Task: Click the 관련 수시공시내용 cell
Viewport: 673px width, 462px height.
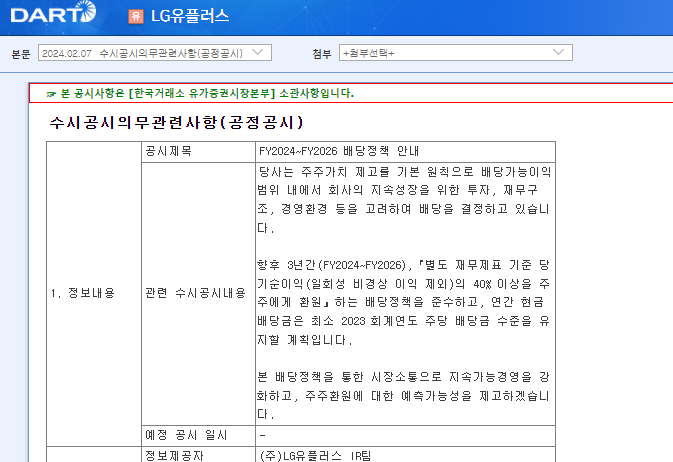Action: pyautogui.click(x=198, y=294)
